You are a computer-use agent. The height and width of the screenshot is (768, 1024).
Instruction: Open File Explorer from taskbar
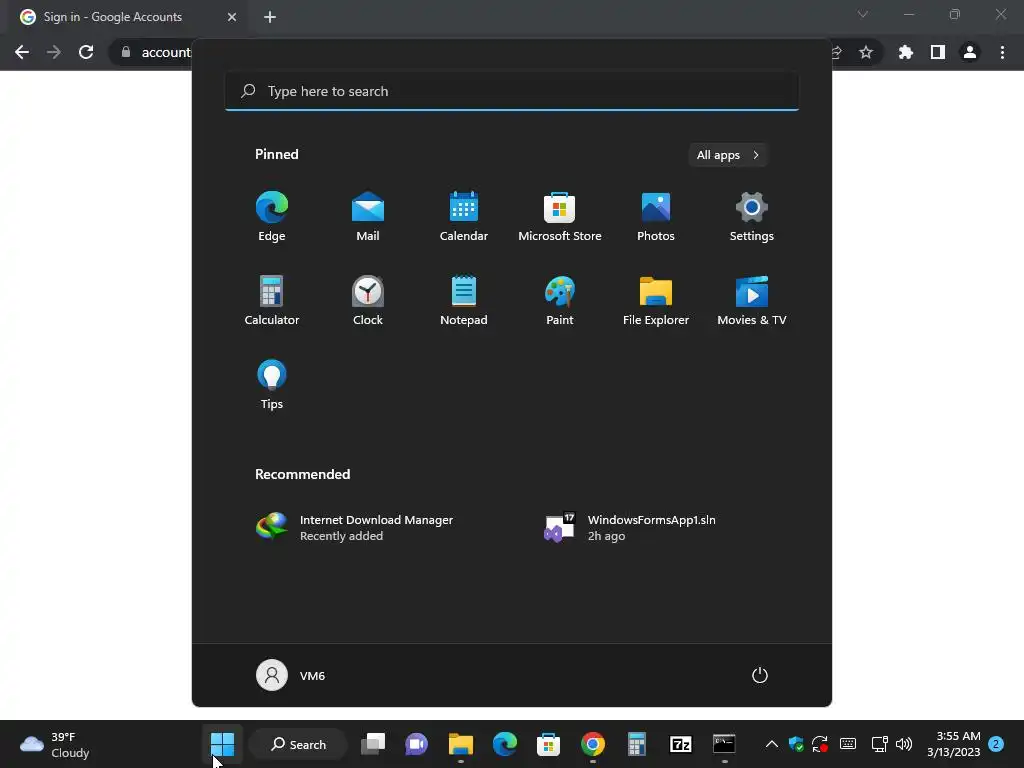pyautogui.click(x=461, y=744)
